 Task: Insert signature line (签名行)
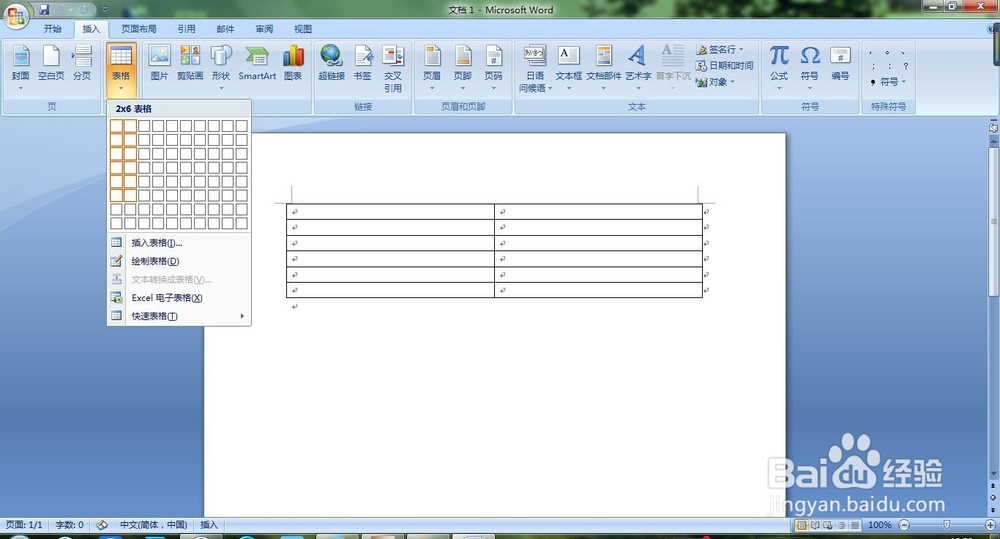[x=720, y=49]
